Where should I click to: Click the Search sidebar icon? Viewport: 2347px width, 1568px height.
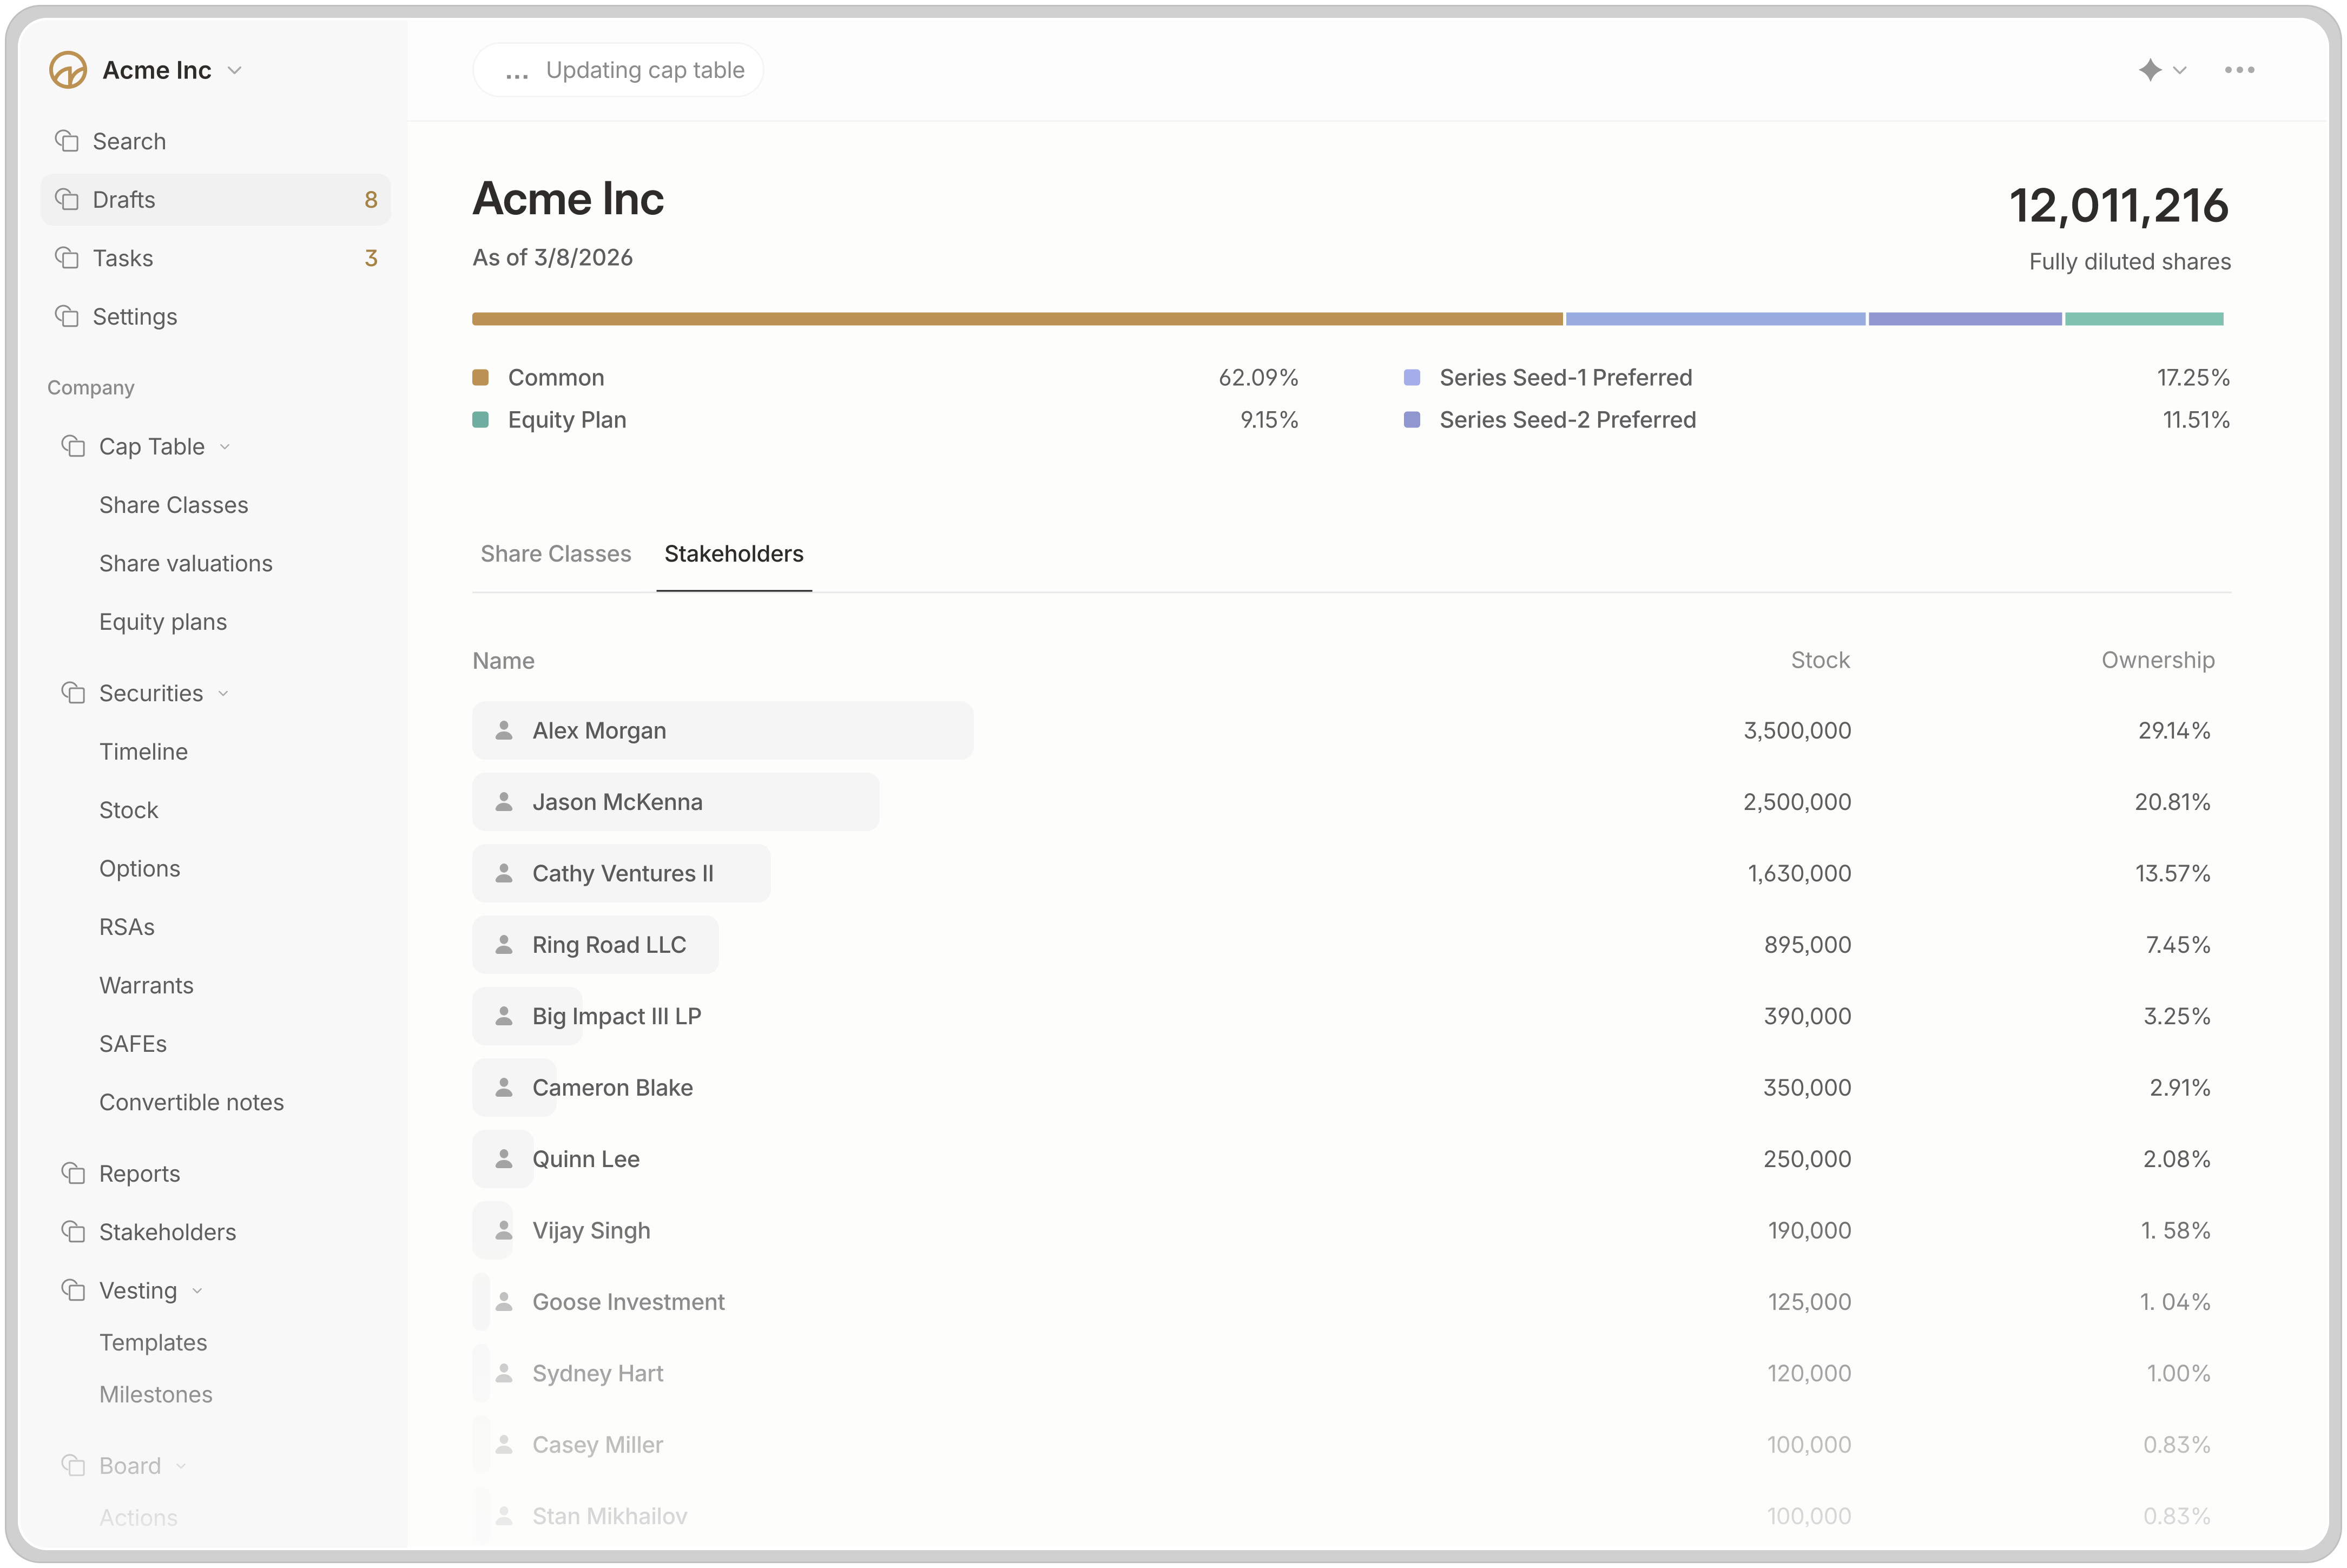point(67,141)
